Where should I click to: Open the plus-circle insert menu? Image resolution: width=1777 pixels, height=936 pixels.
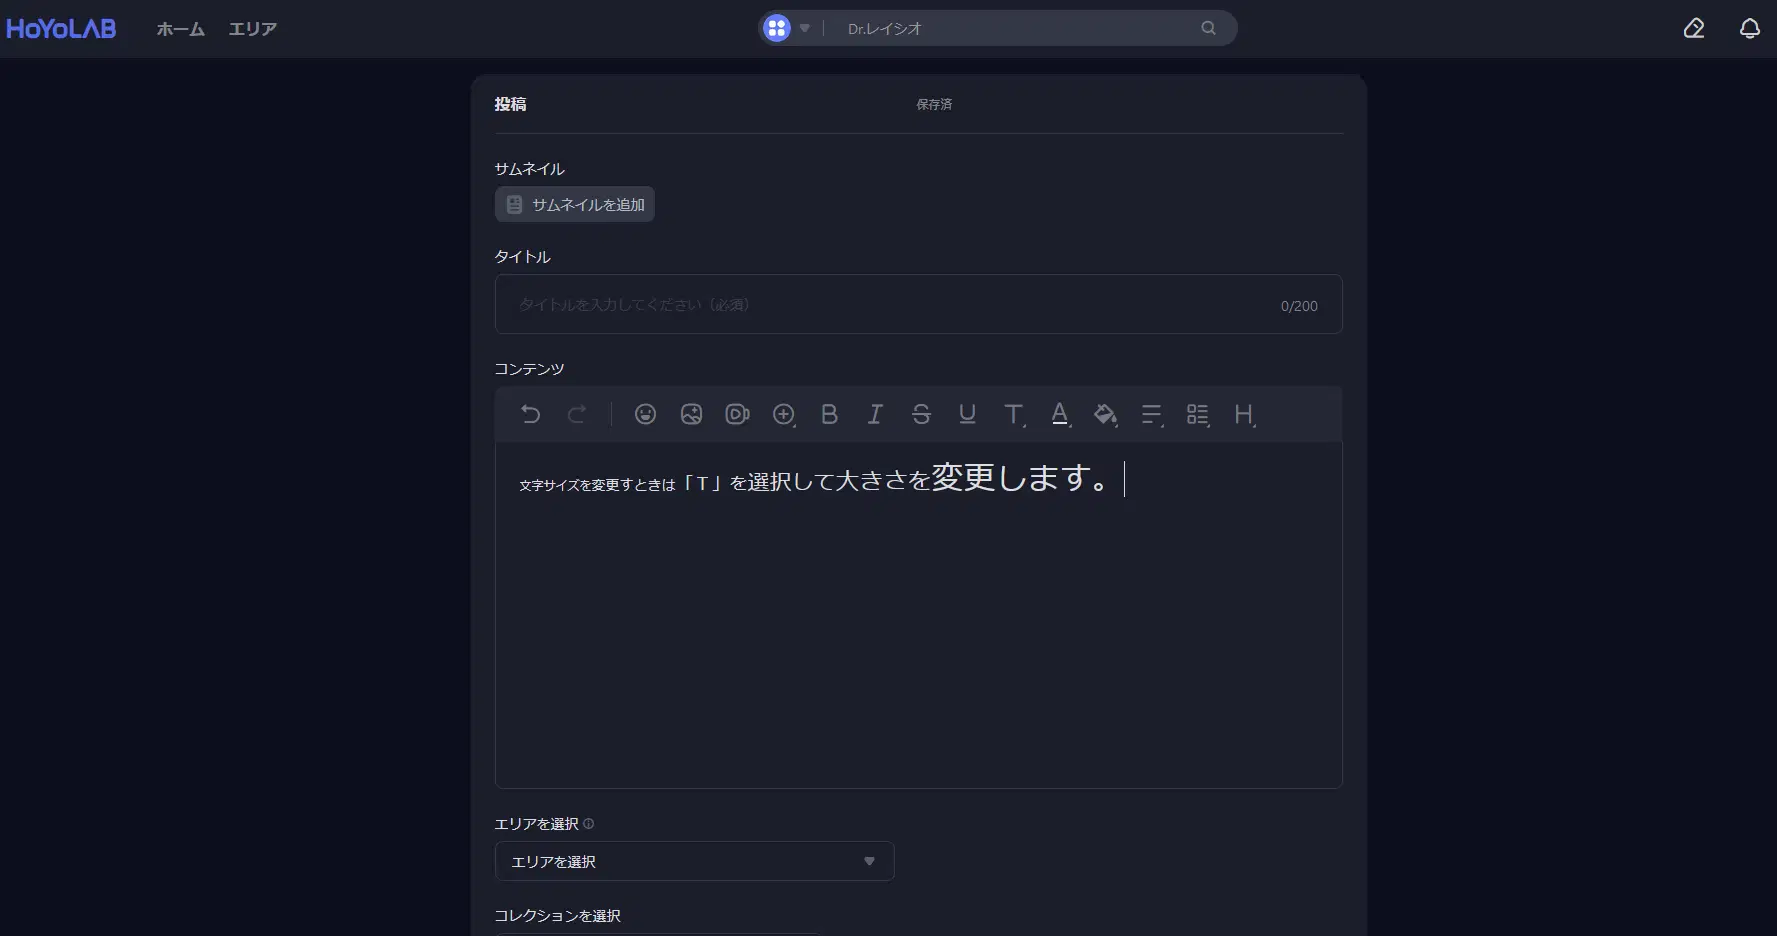click(784, 414)
